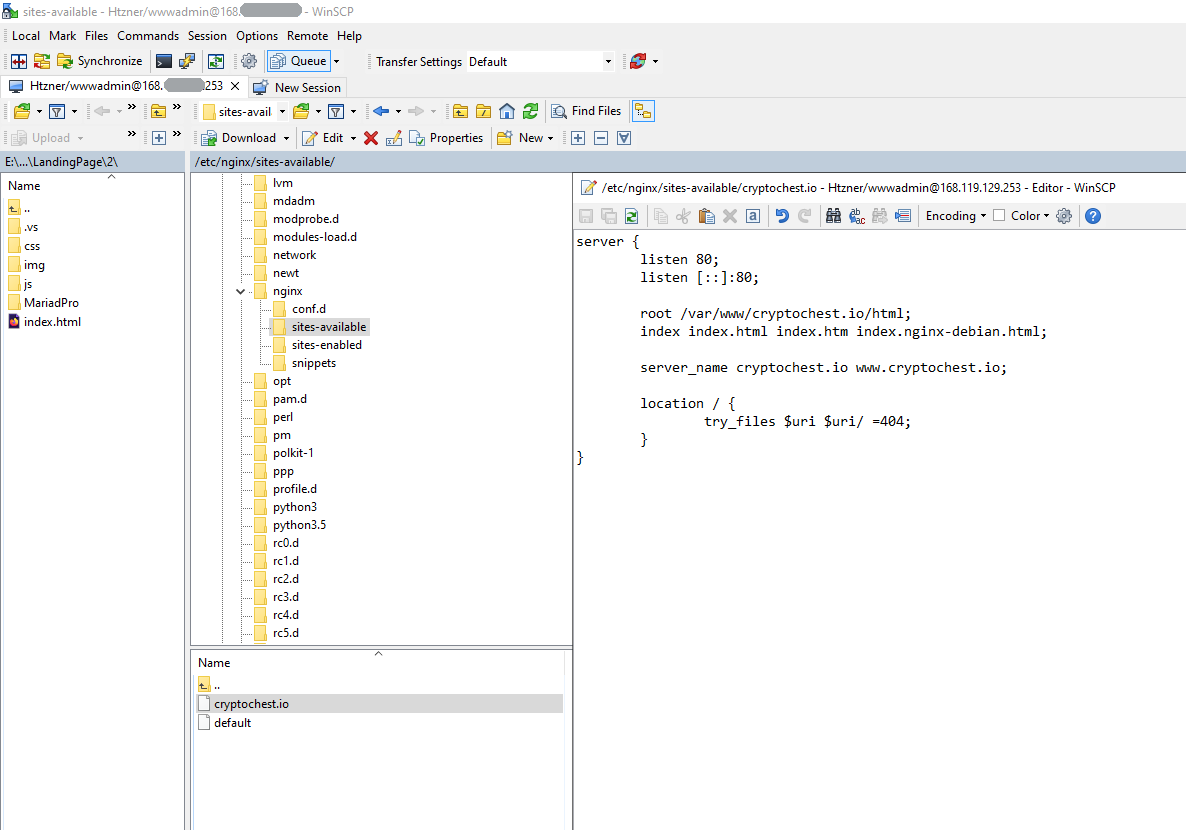Go to remote home directory
Viewport: 1186px width, 830px height.
click(x=507, y=111)
